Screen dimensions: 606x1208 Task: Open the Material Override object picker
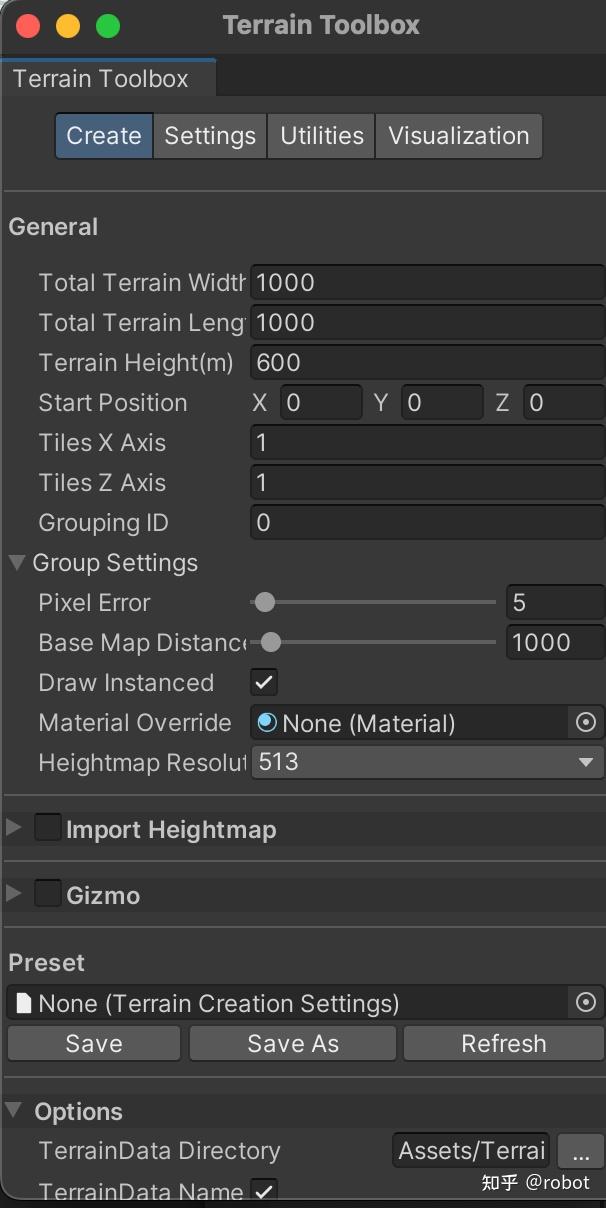tap(586, 722)
